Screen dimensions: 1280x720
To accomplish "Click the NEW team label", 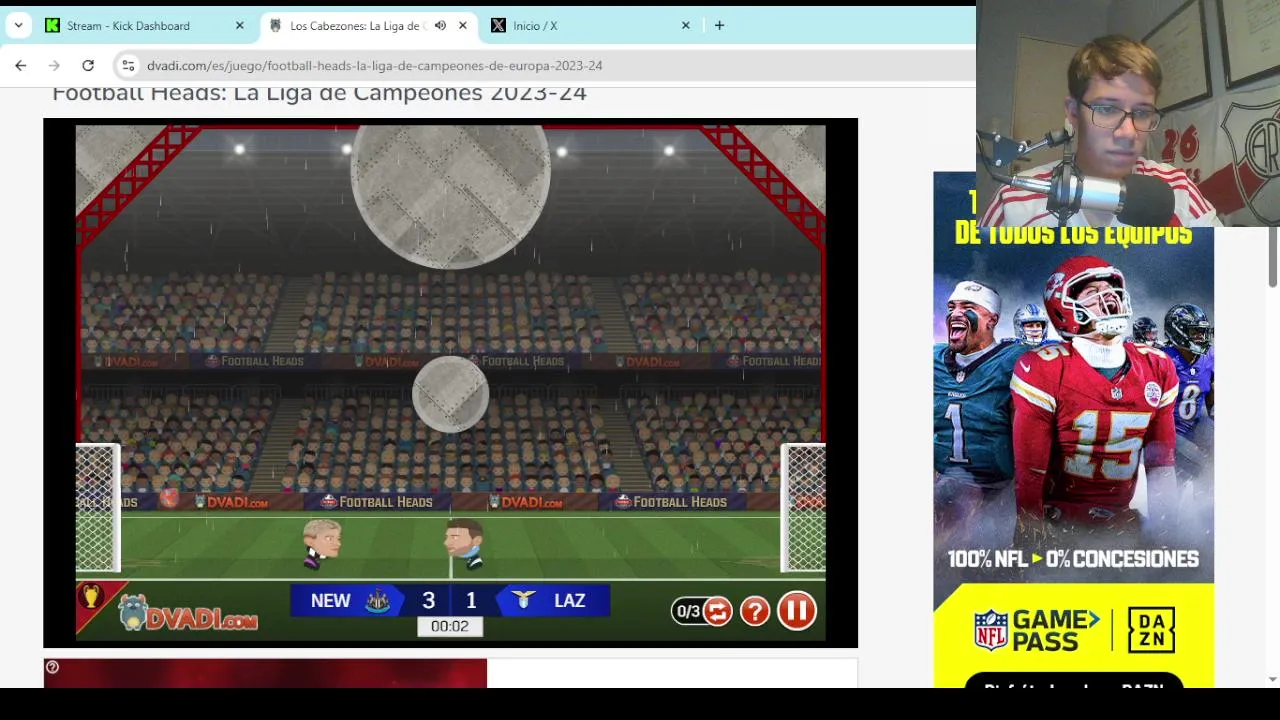I will point(330,601).
